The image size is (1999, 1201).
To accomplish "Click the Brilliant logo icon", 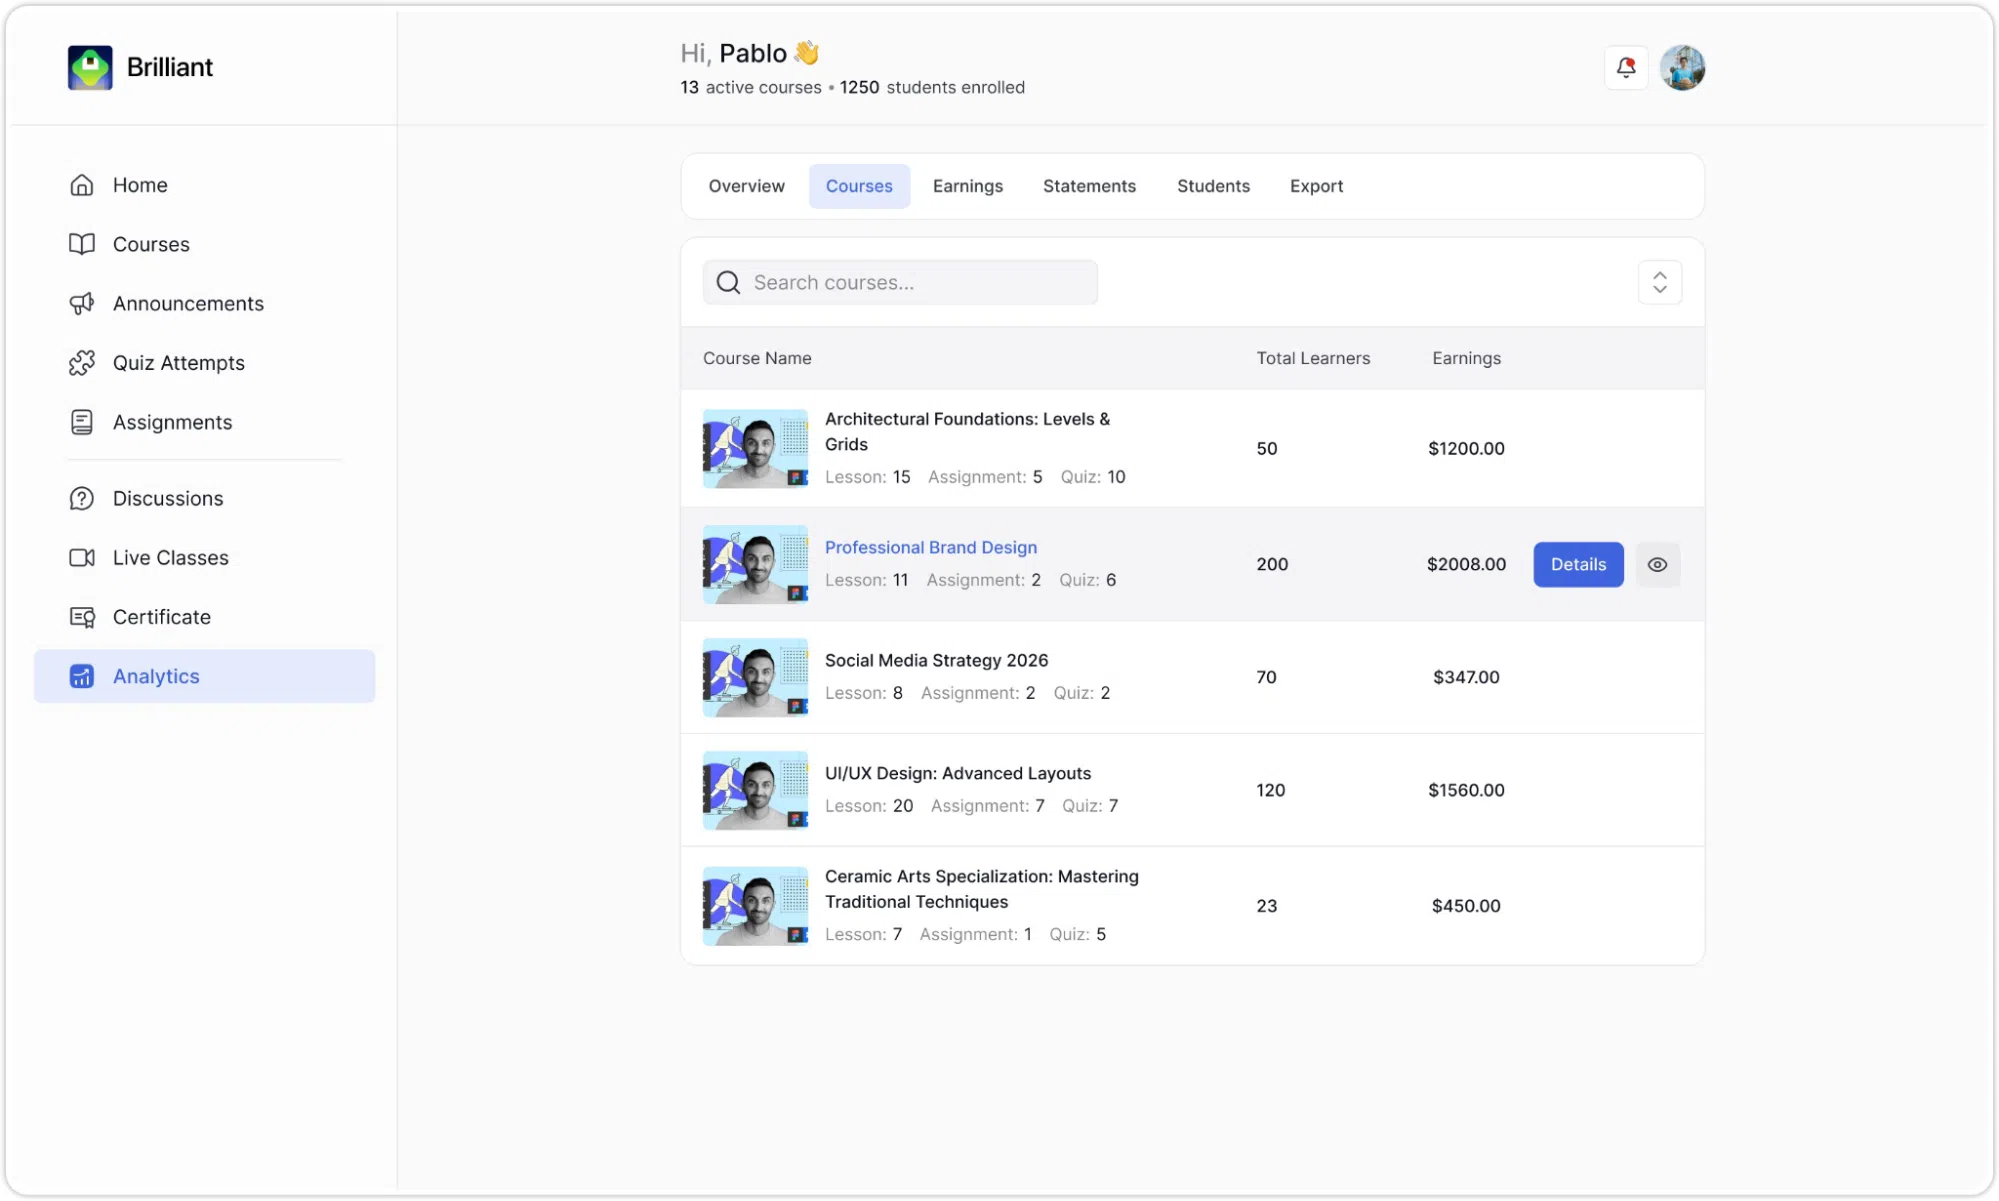I will [x=90, y=67].
